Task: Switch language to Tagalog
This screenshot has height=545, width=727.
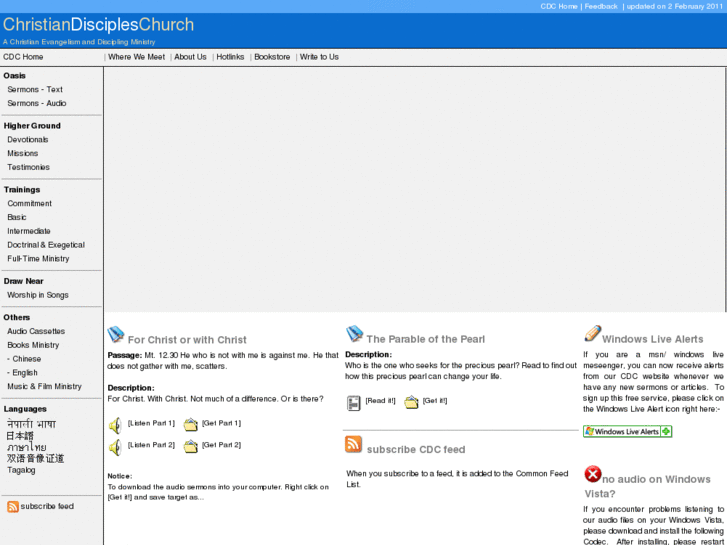Action: click(x=21, y=470)
